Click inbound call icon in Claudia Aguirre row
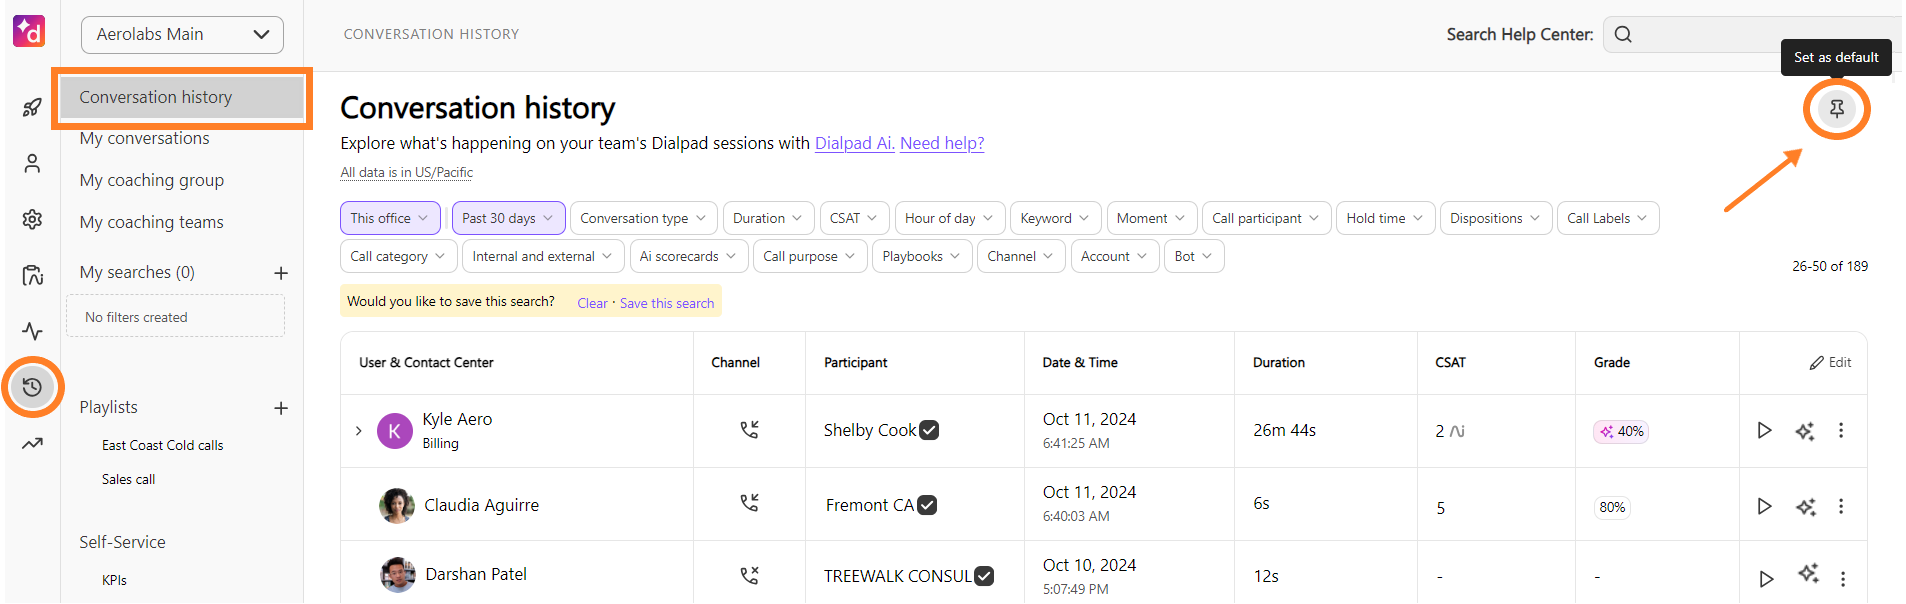 [749, 503]
